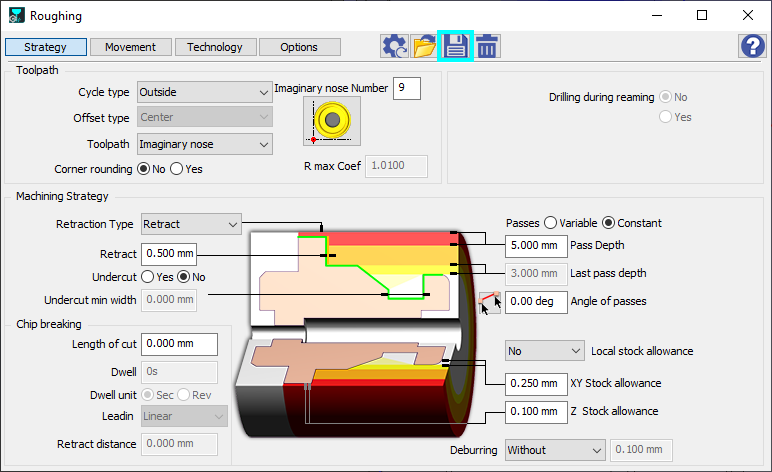The width and height of the screenshot is (772, 472).
Task: Expand the Retraction Type dropdown
Action: pyautogui.click(x=191, y=224)
